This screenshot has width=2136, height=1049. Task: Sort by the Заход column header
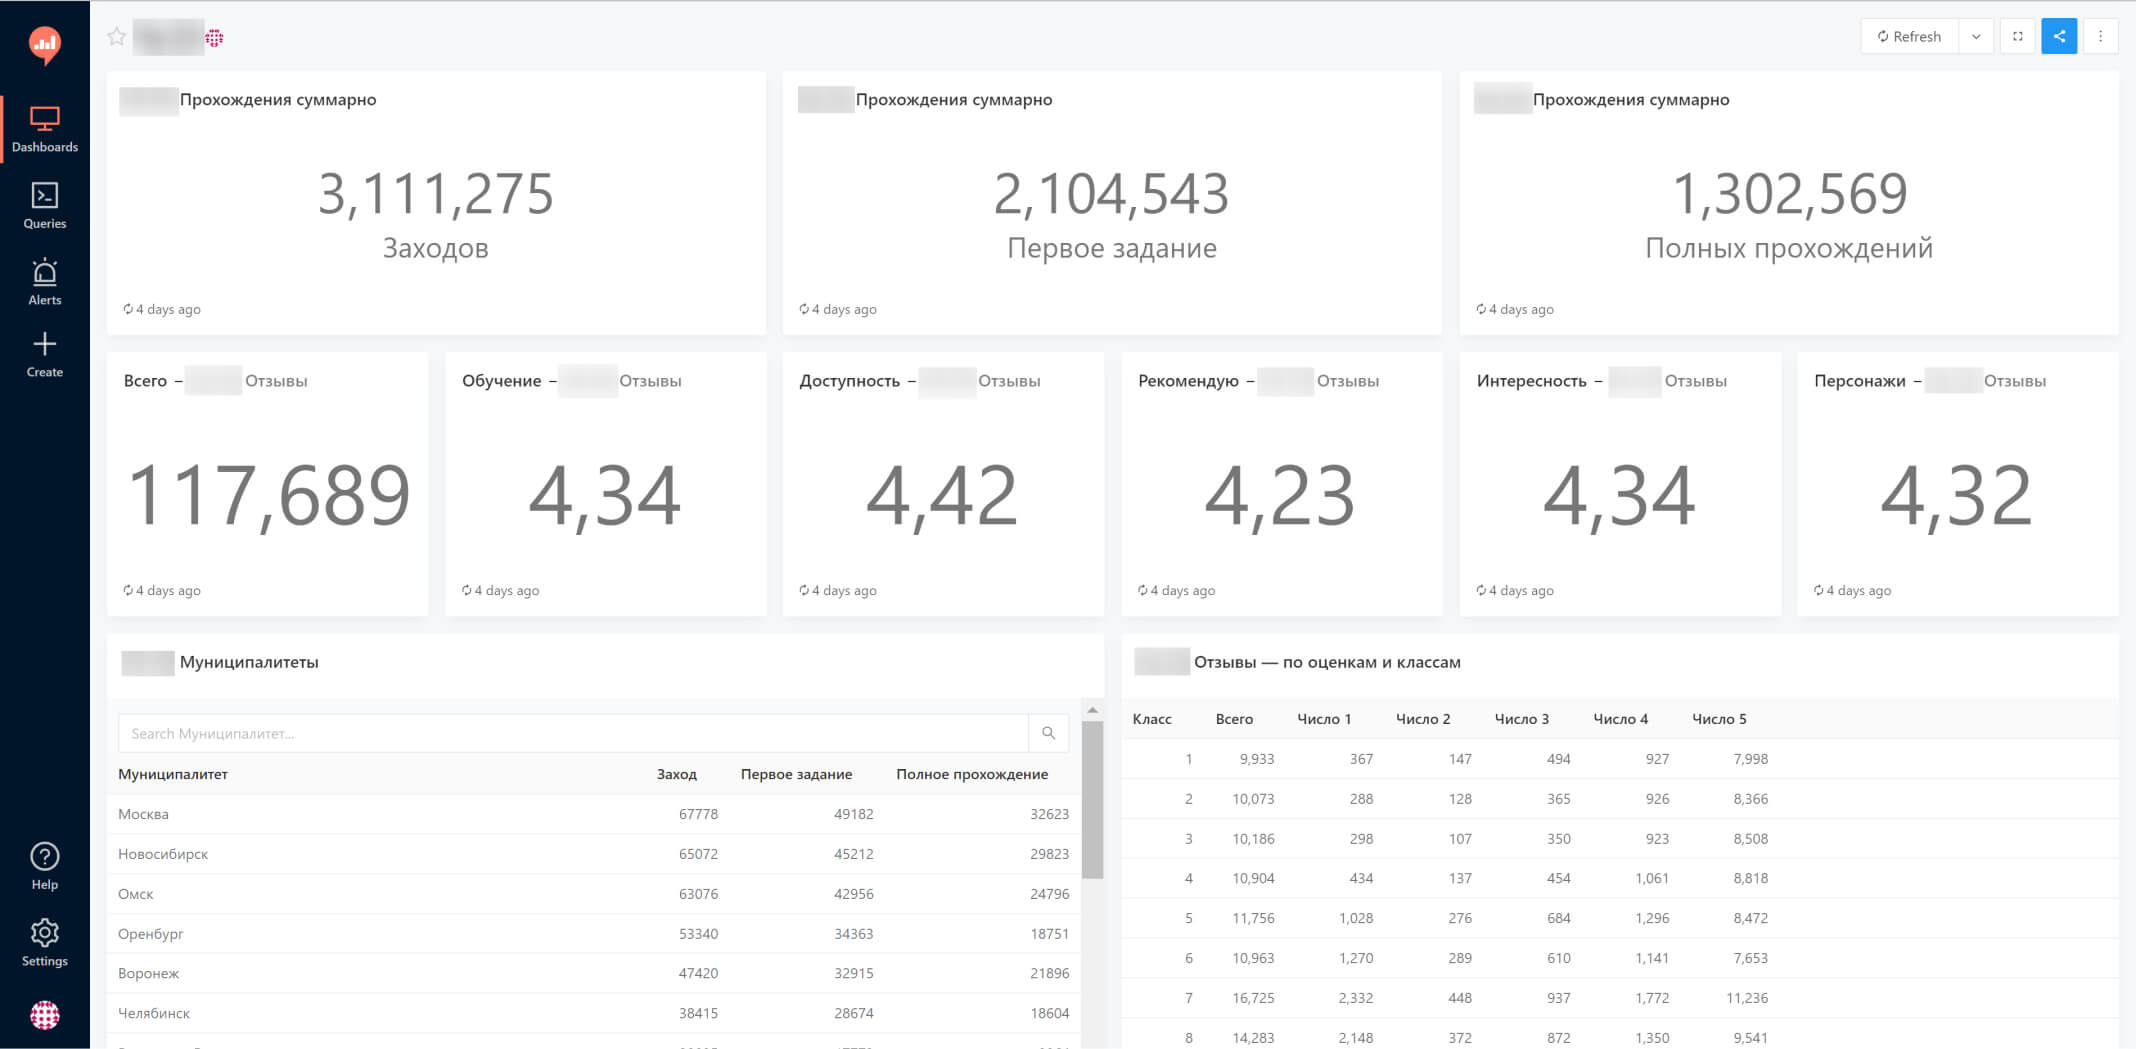(x=677, y=774)
